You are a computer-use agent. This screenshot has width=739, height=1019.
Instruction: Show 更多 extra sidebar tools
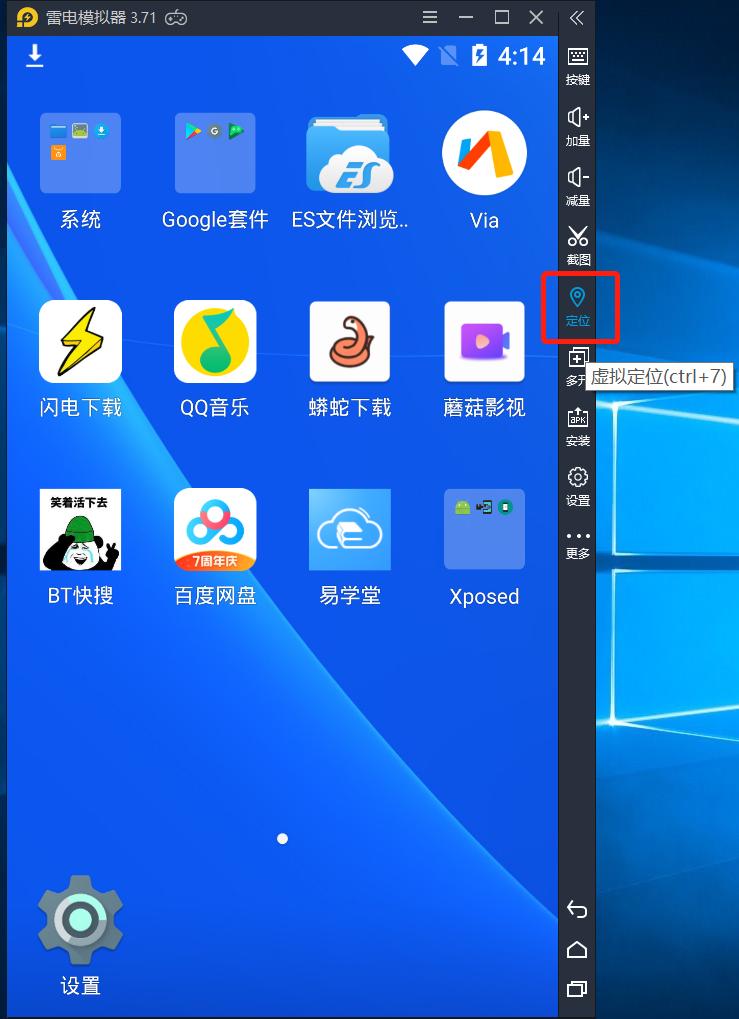[x=578, y=545]
